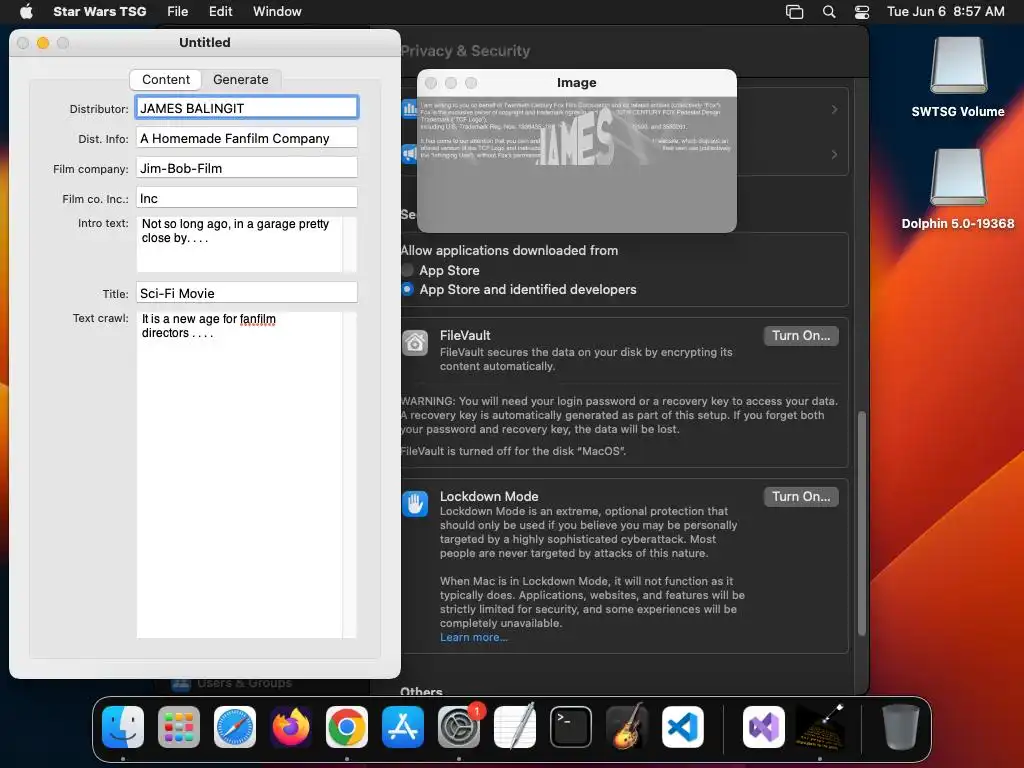Screen dimensions: 1024x768
Task: Click the FileVault house icon
Action: [415, 343]
